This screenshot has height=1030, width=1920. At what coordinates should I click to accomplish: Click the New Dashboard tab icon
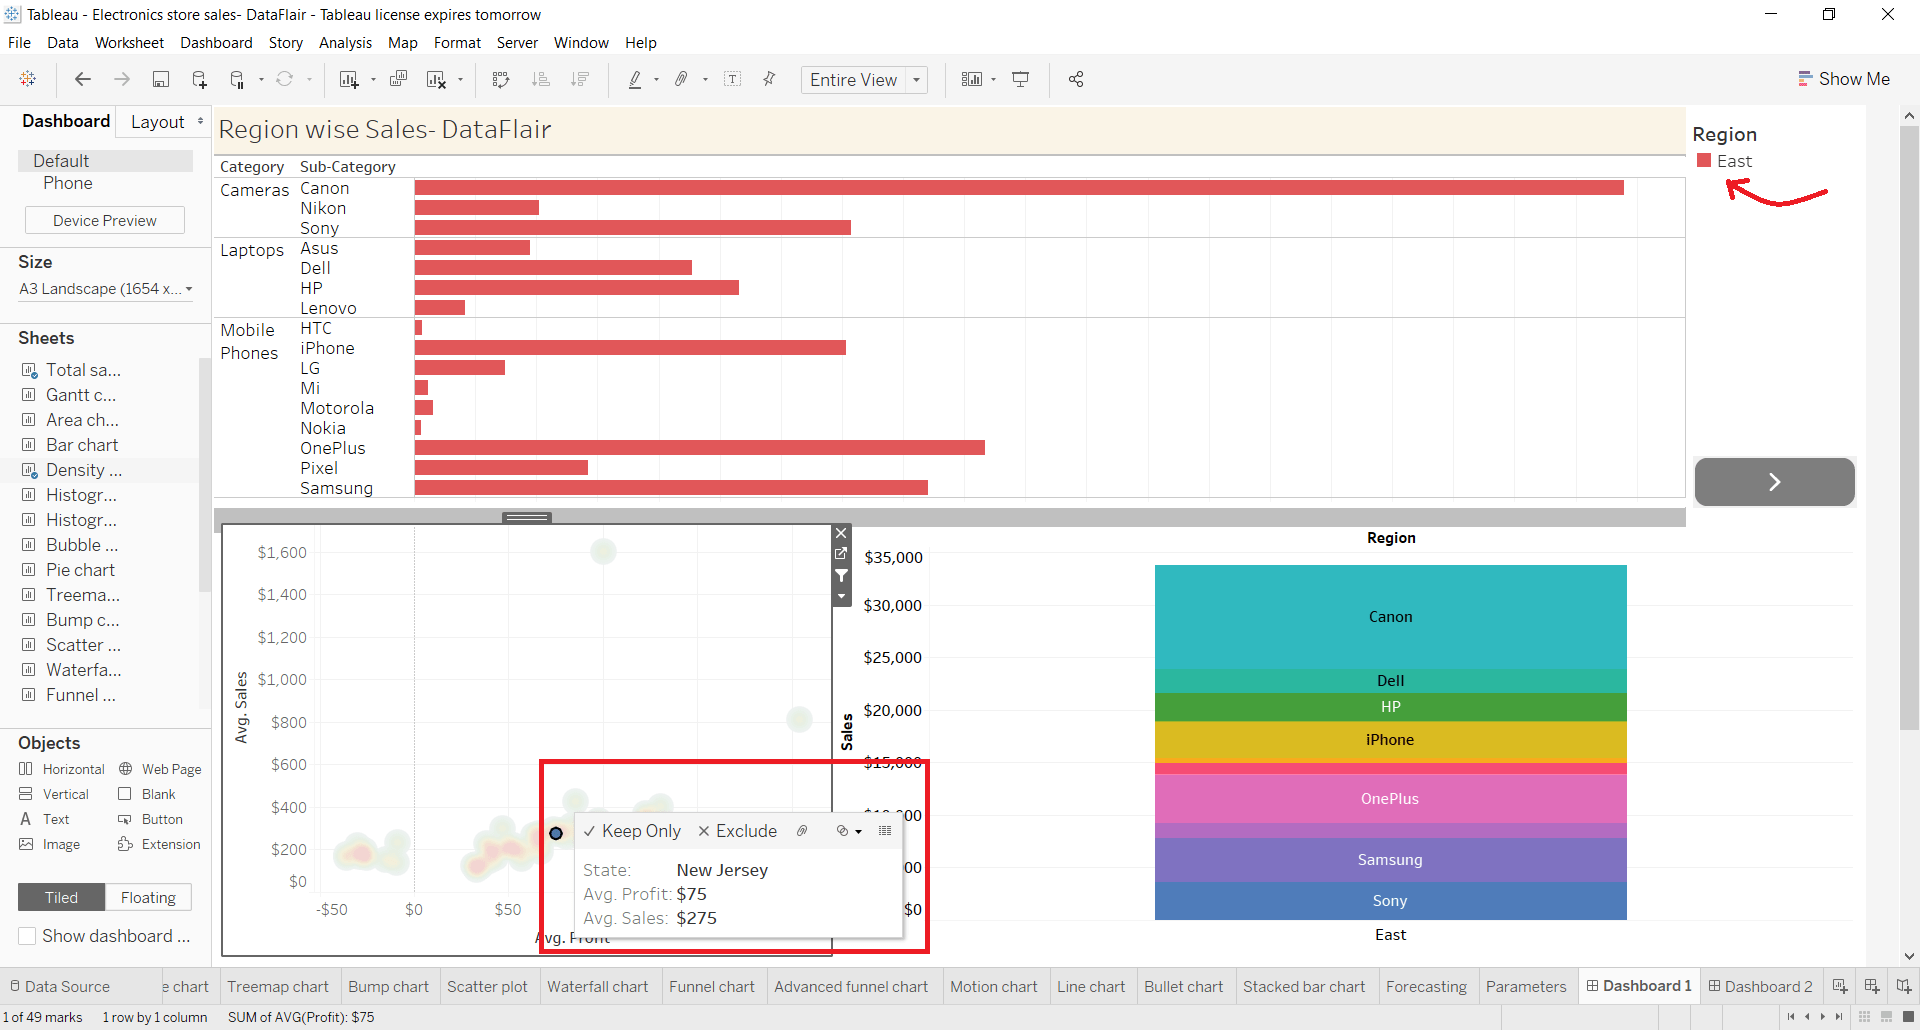click(1872, 986)
